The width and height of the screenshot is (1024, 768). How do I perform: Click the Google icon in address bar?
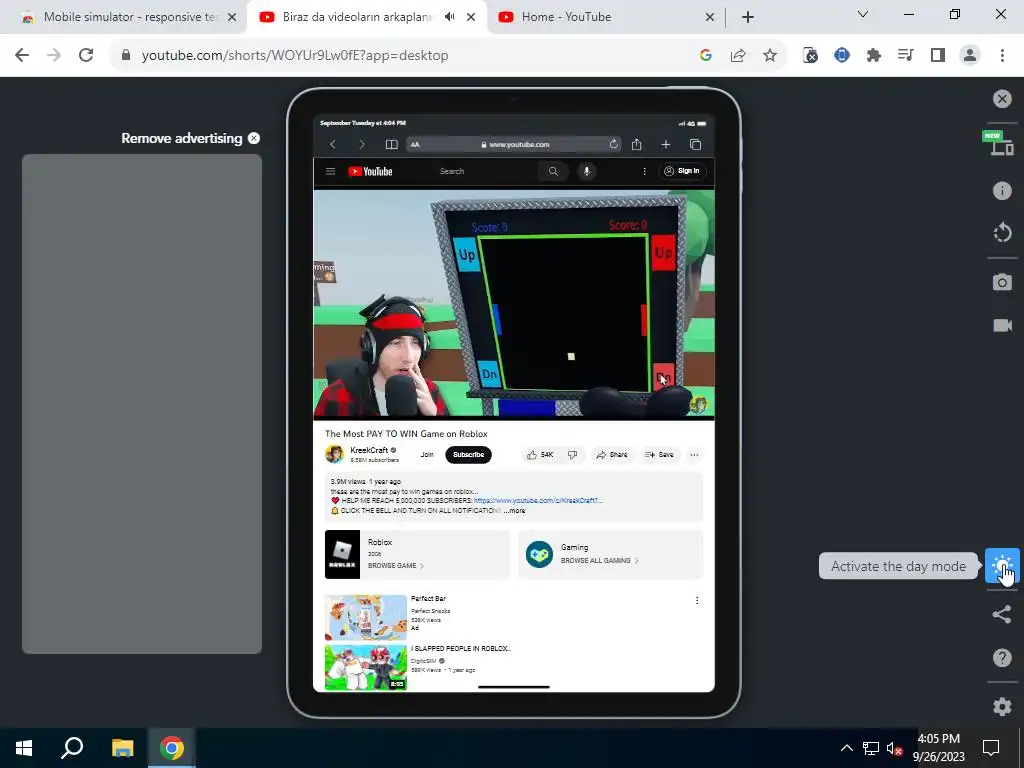705,56
